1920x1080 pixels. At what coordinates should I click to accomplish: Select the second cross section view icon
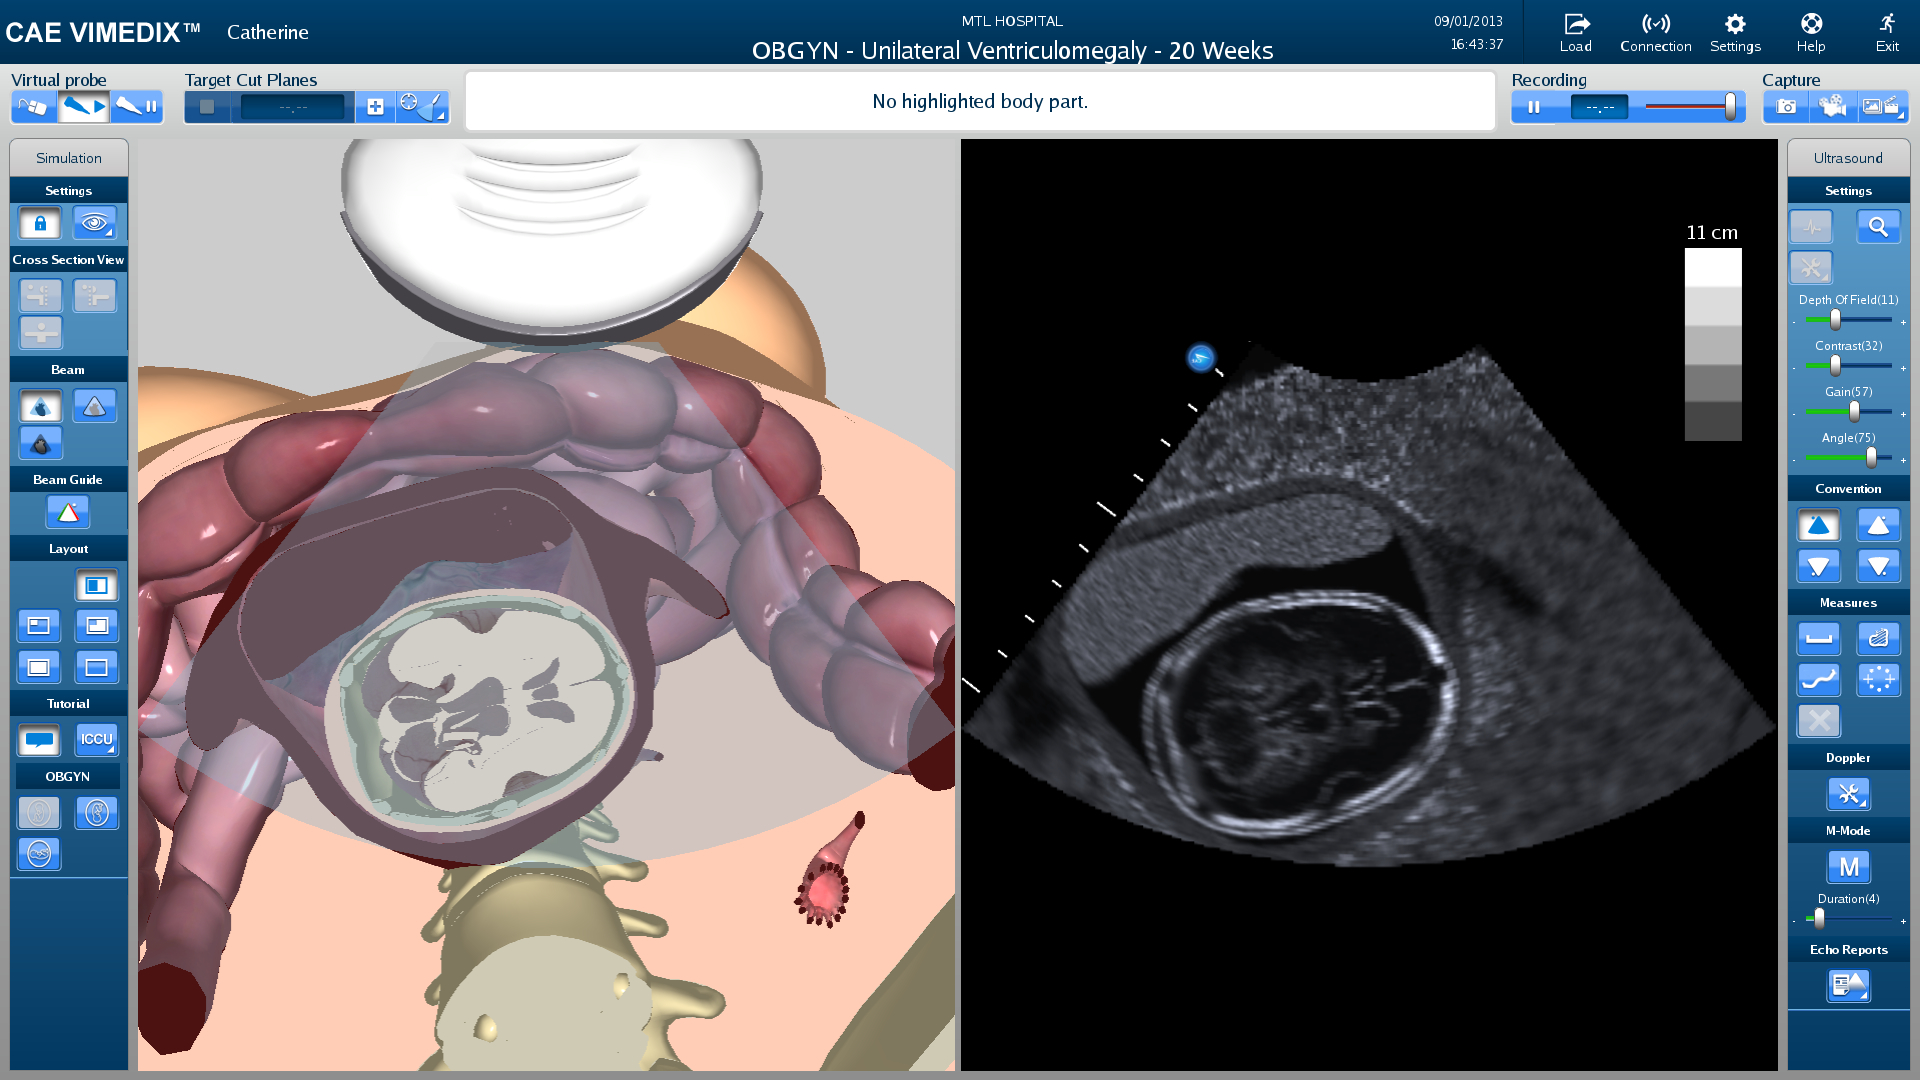pos(95,295)
